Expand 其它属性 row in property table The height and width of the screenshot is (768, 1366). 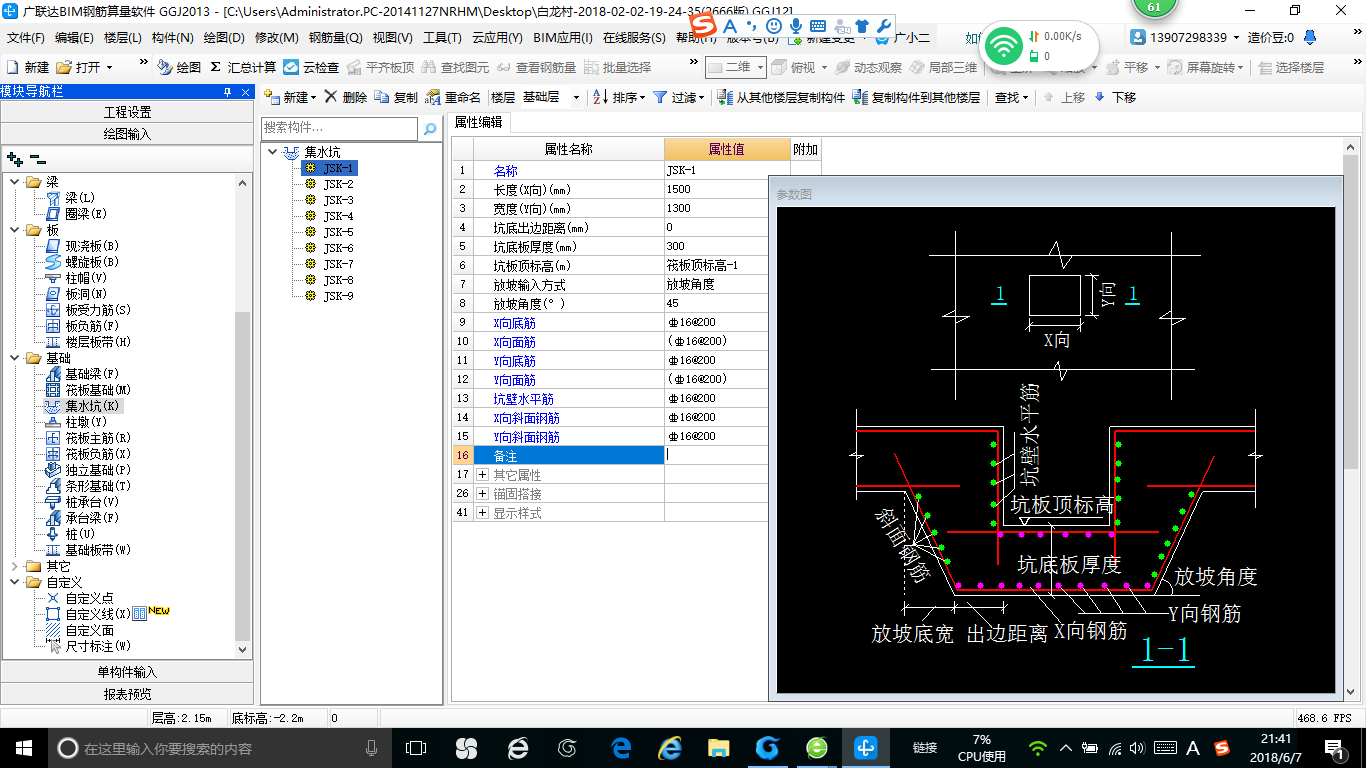click(483, 474)
